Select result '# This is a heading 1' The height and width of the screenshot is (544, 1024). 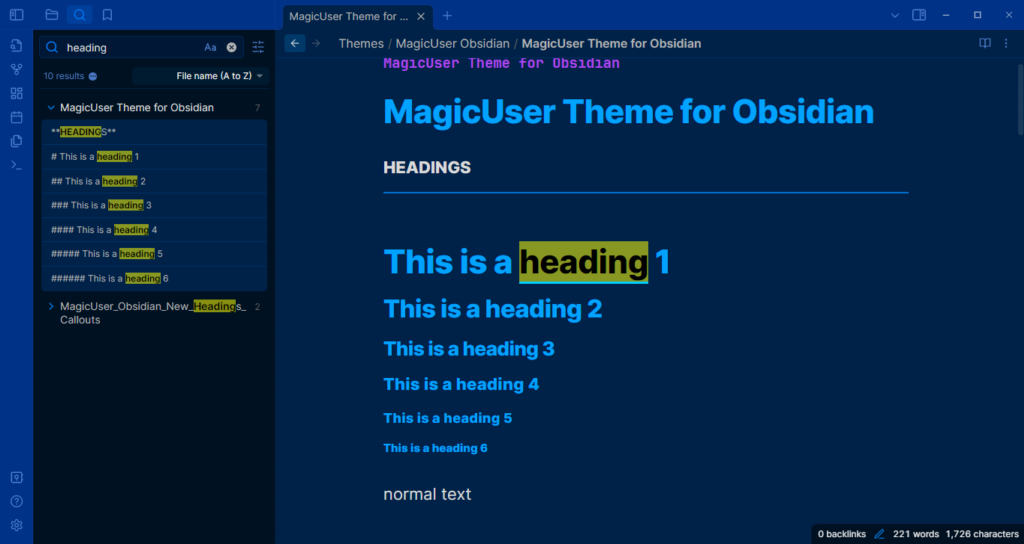click(154, 157)
